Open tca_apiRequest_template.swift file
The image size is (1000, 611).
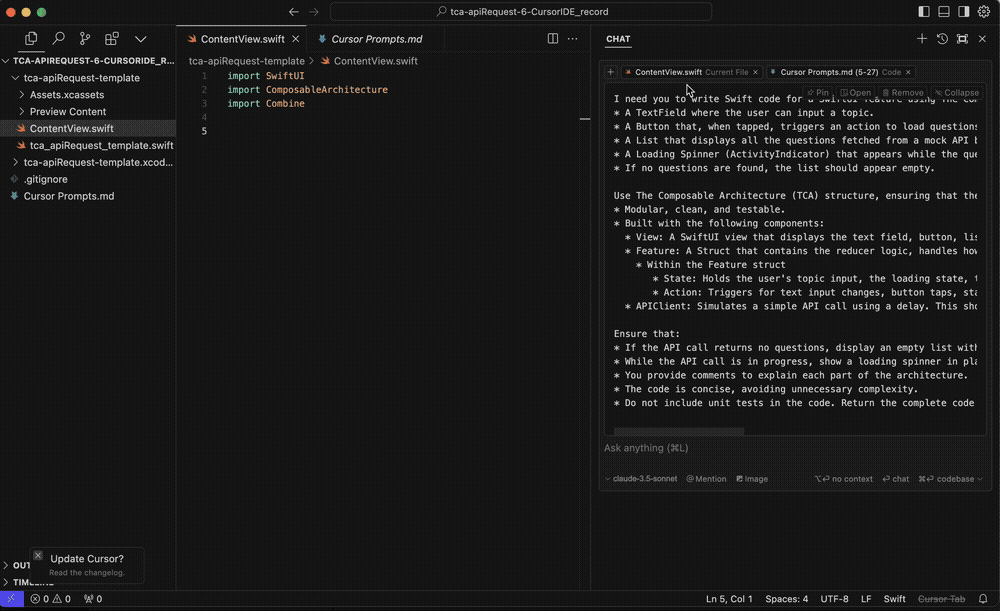[88, 145]
